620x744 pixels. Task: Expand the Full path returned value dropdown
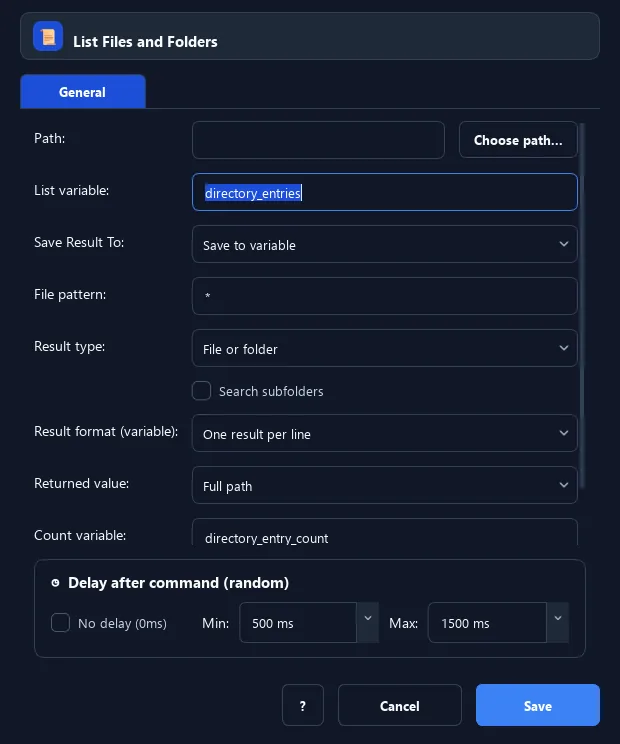point(385,485)
